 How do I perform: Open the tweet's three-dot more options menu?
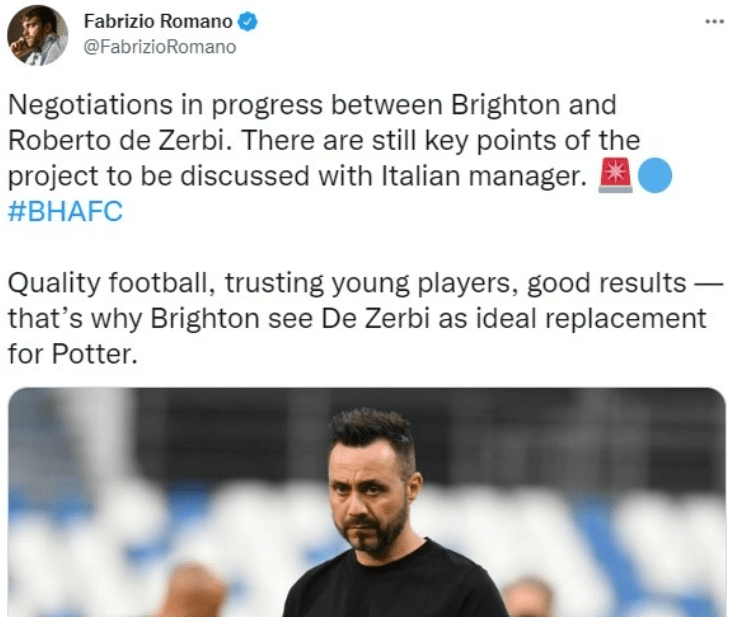pyautogui.click(x=712, y=21)
